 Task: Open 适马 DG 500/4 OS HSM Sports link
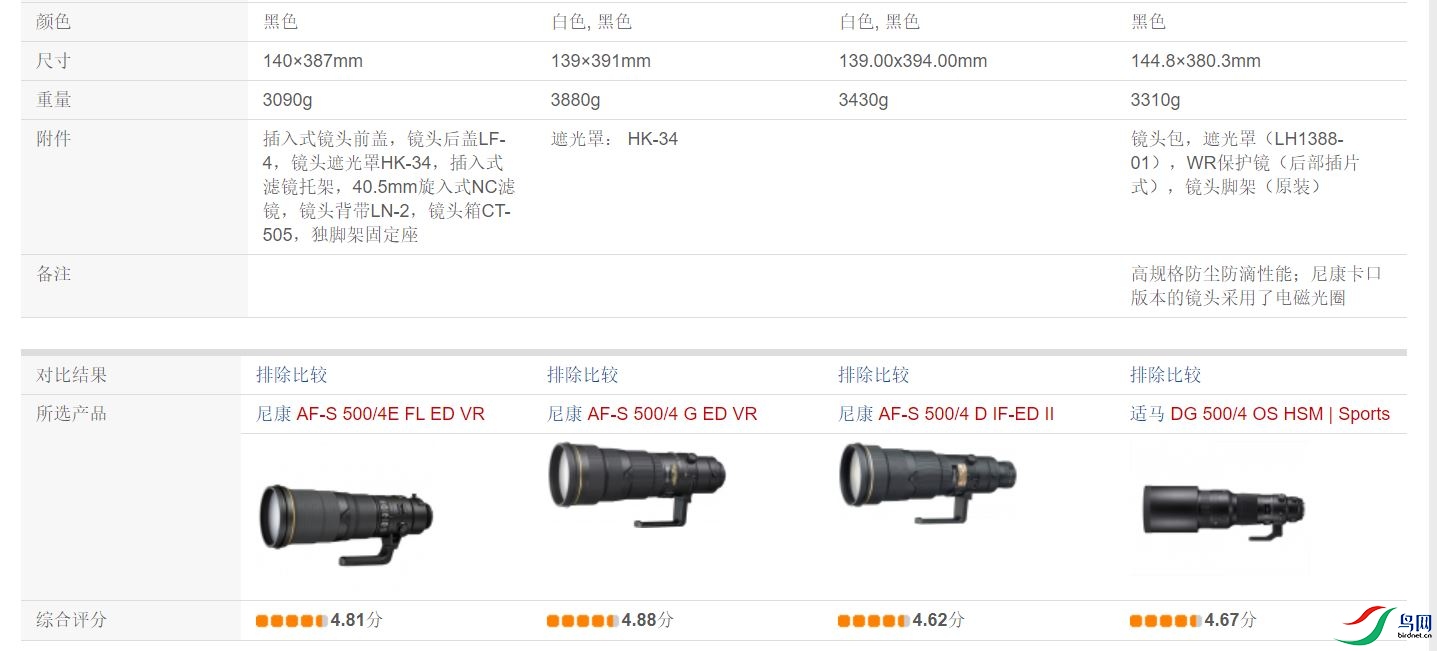click(1260, 414)
